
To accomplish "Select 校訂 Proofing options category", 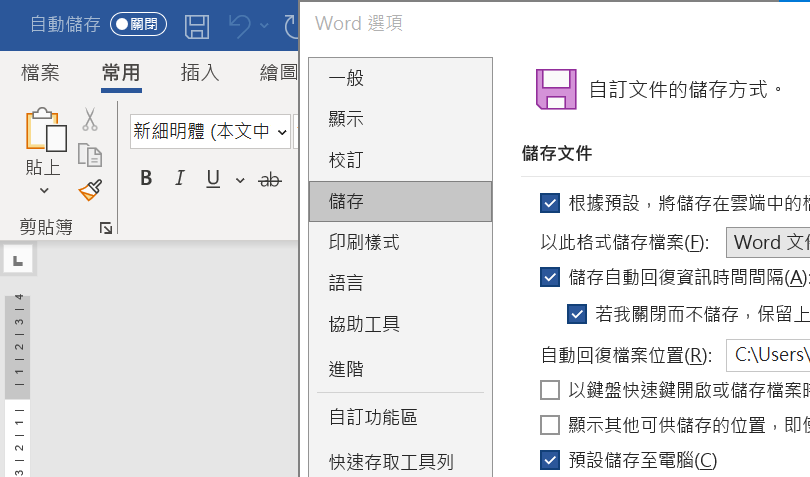I will pyautogui.click(x=400, y=160).
